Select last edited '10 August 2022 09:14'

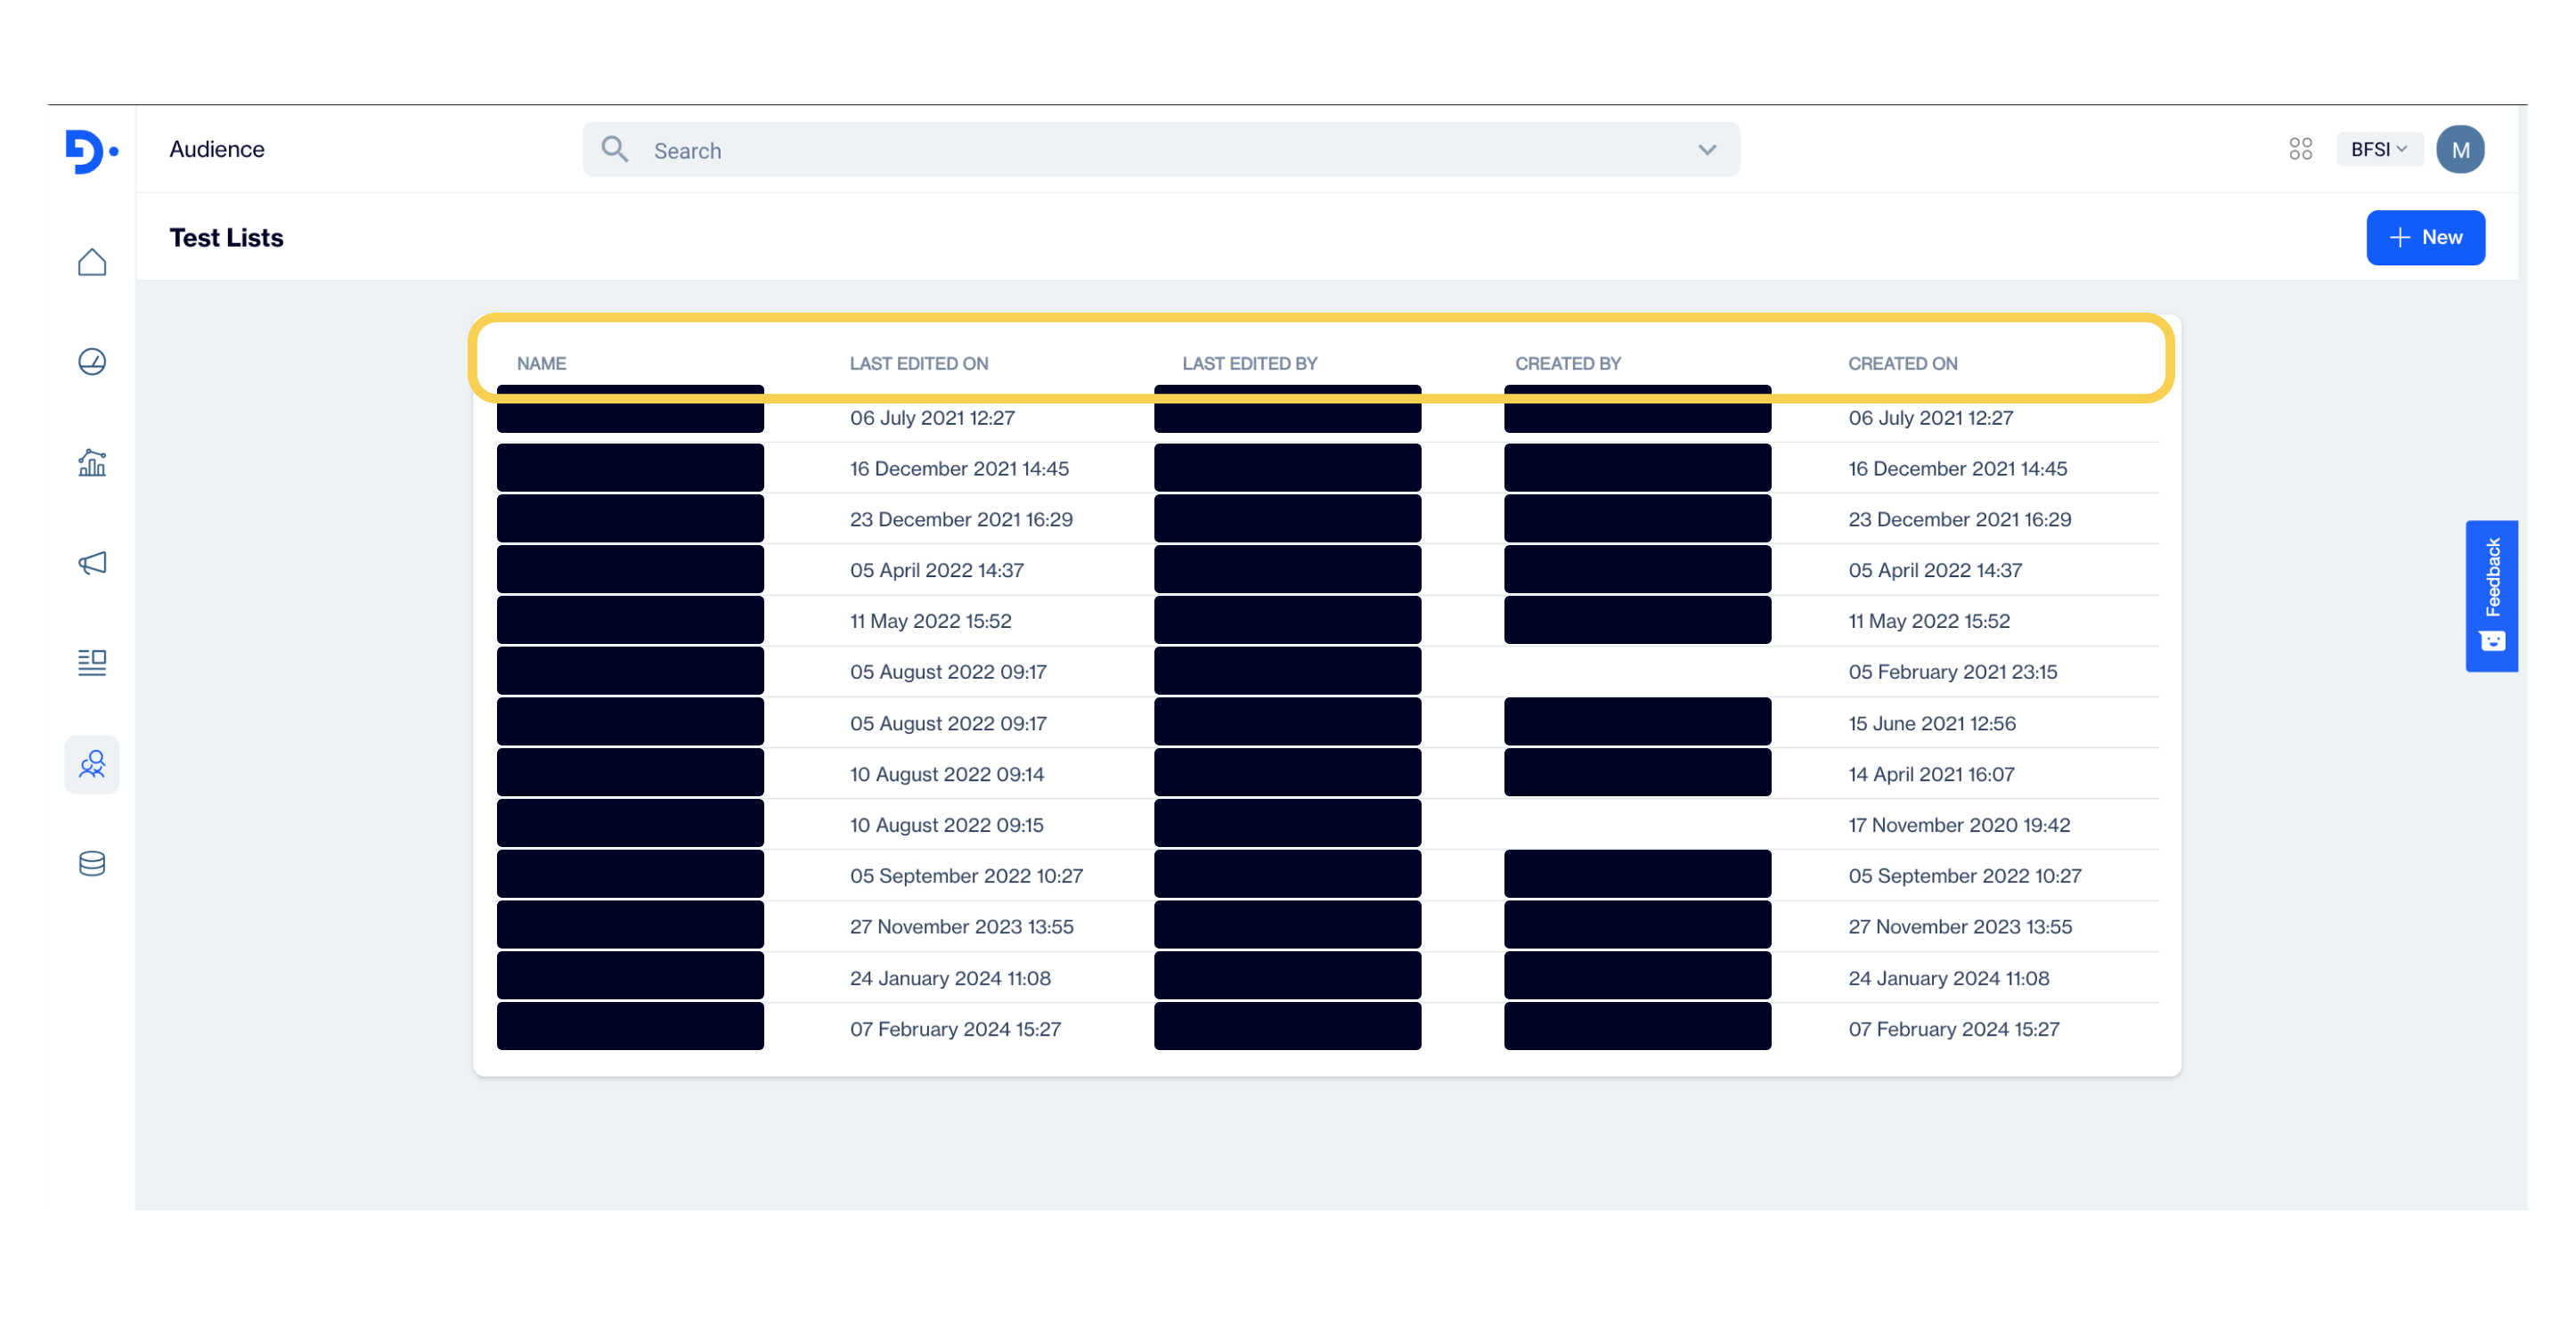pyautogui.click(x=946, y=775)
